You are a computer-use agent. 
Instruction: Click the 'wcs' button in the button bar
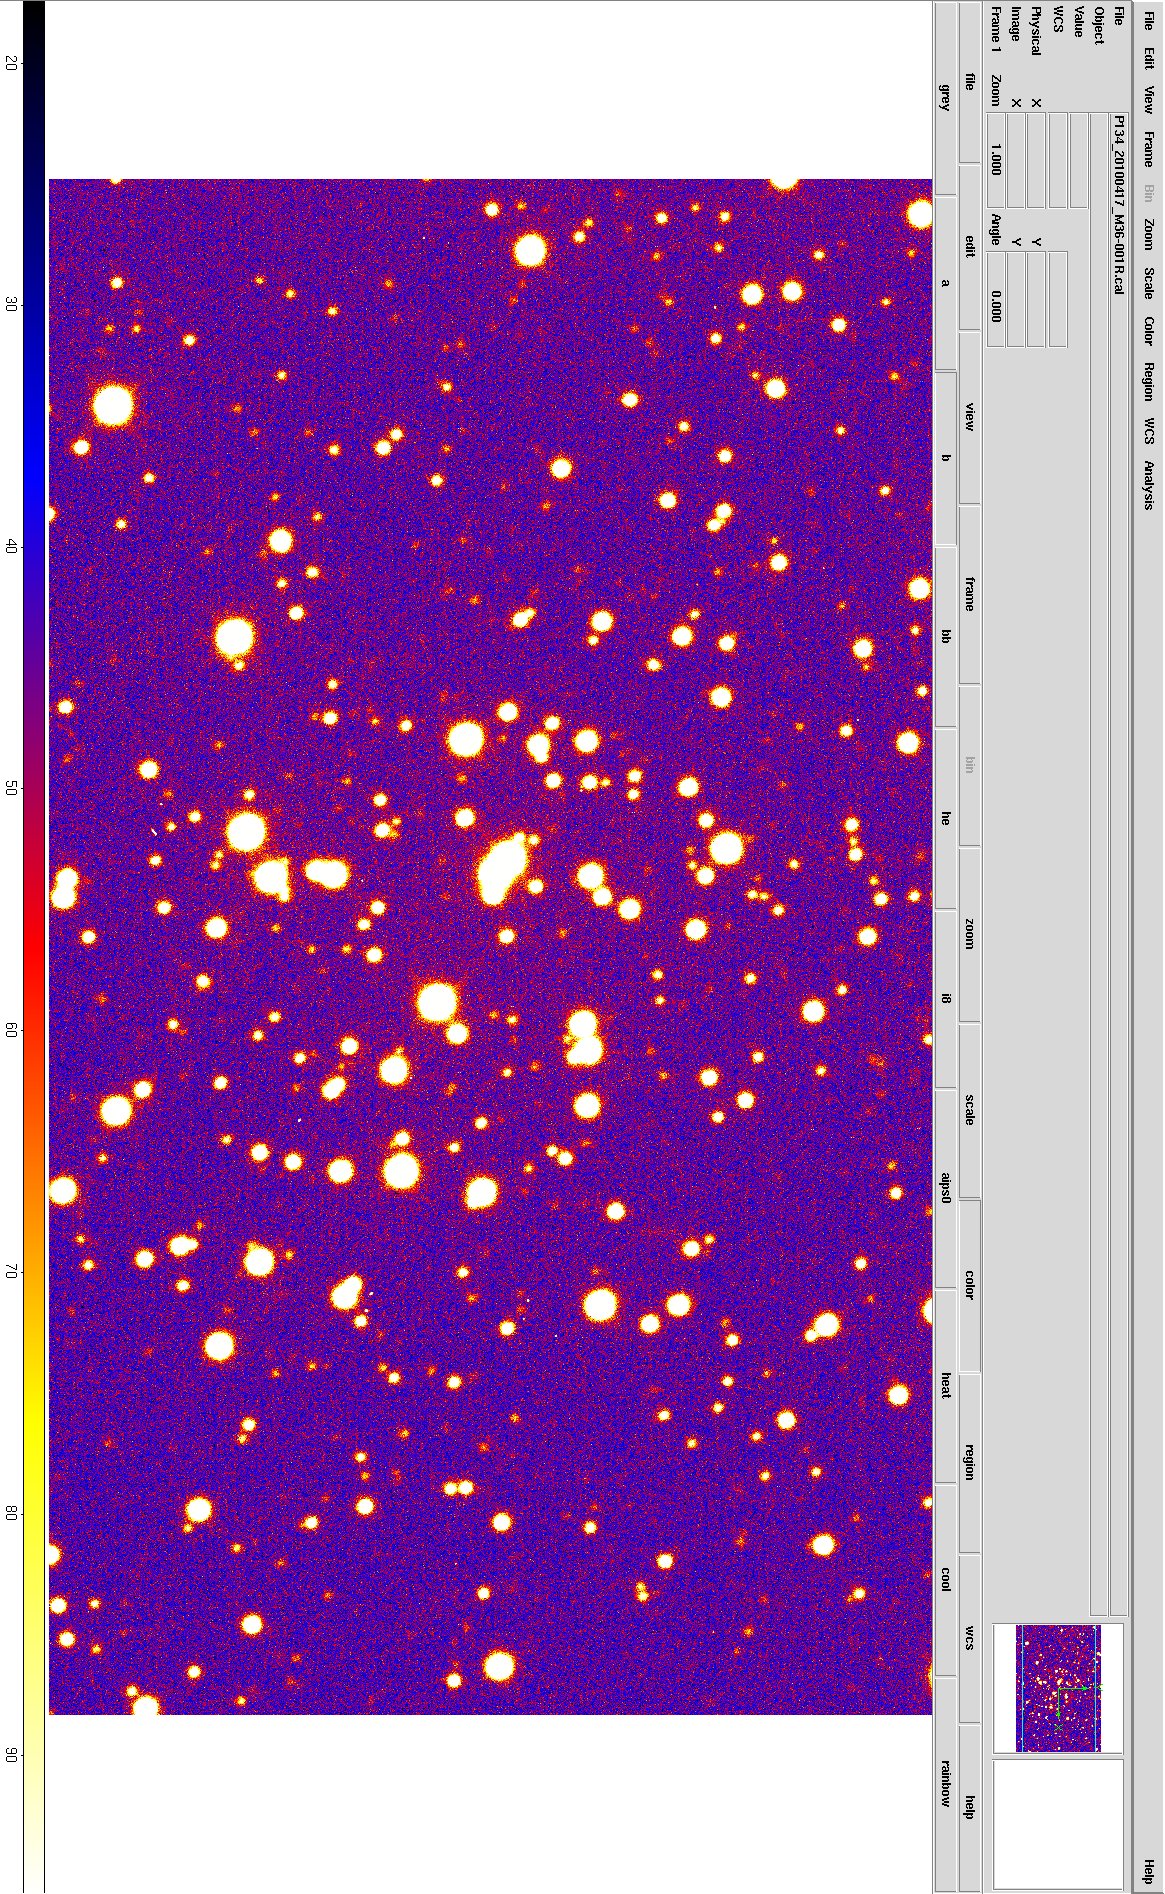pyautogui.click(x=970, y=1638)
